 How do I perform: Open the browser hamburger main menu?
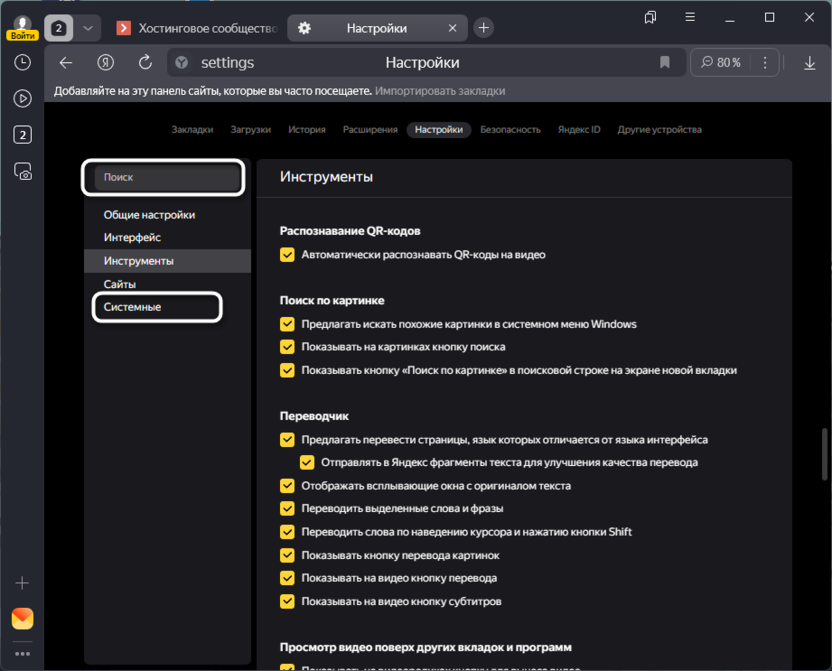690,17
